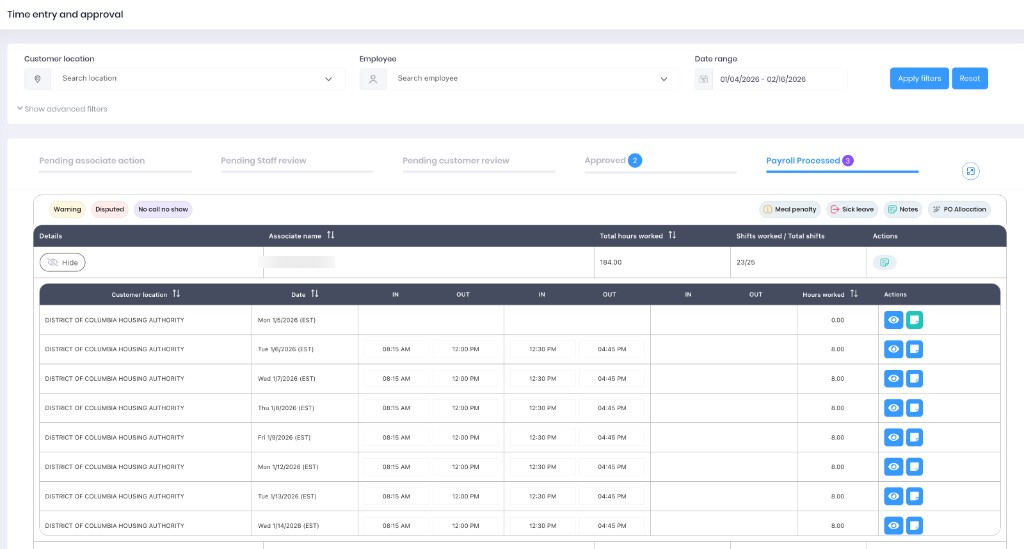This screenshot has width=1024, height=549.
Task: Click the Warning legend tag
Action: pos(67,210)
